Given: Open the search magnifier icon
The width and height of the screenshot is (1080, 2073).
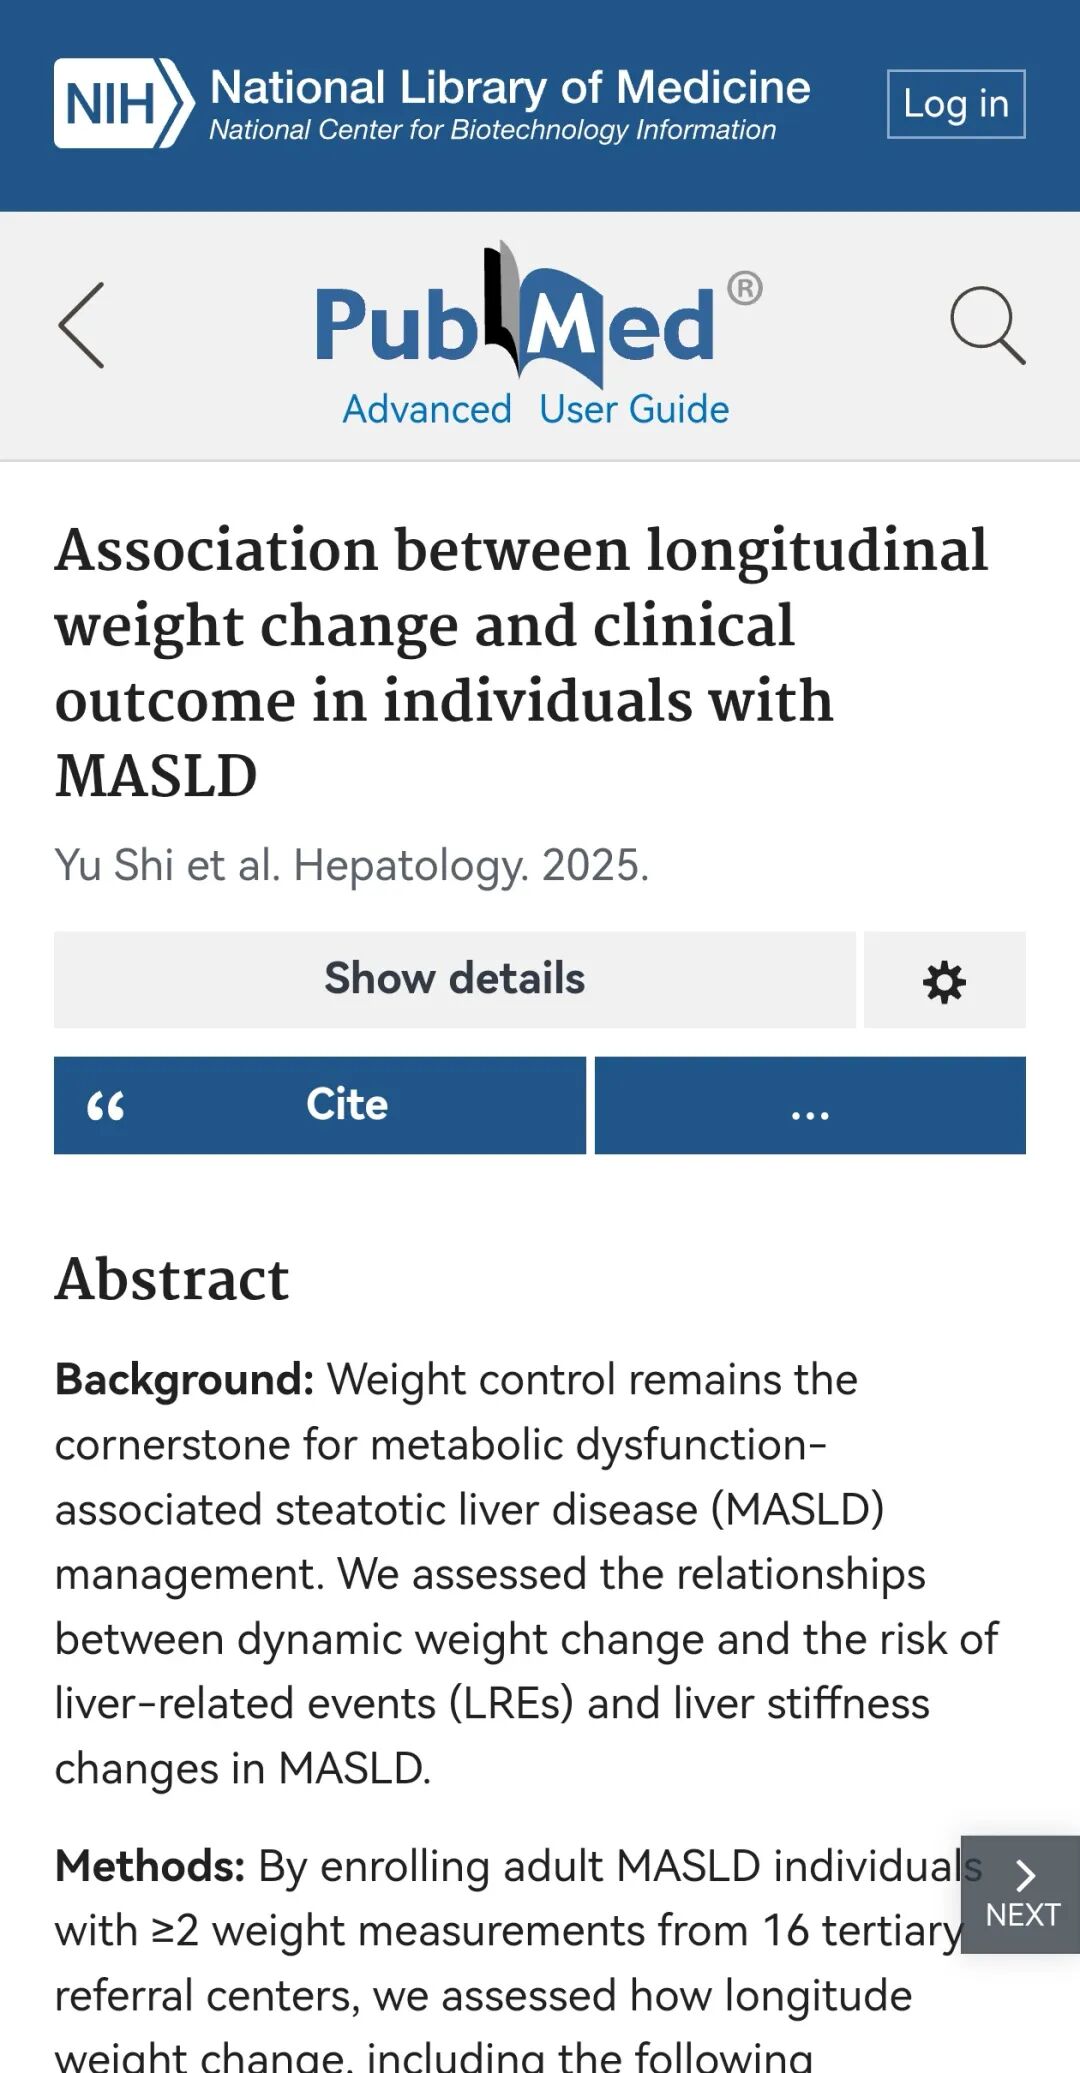Looking at the screenshot, I should (x=987, y=325).
